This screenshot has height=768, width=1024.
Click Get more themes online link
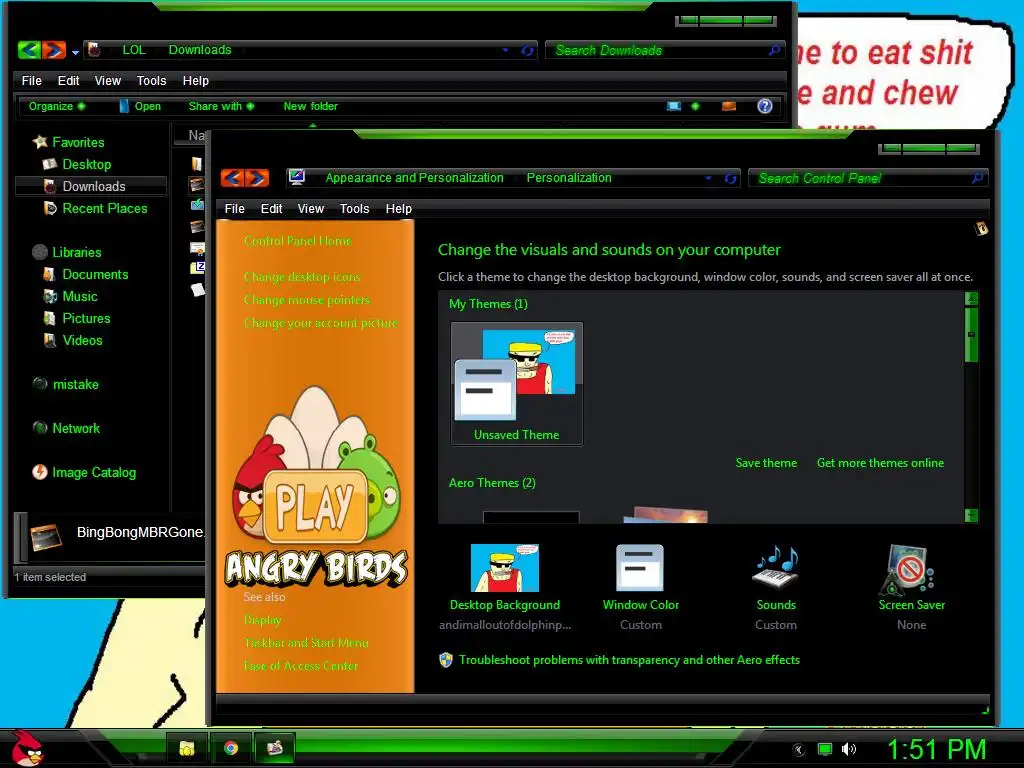880,462
